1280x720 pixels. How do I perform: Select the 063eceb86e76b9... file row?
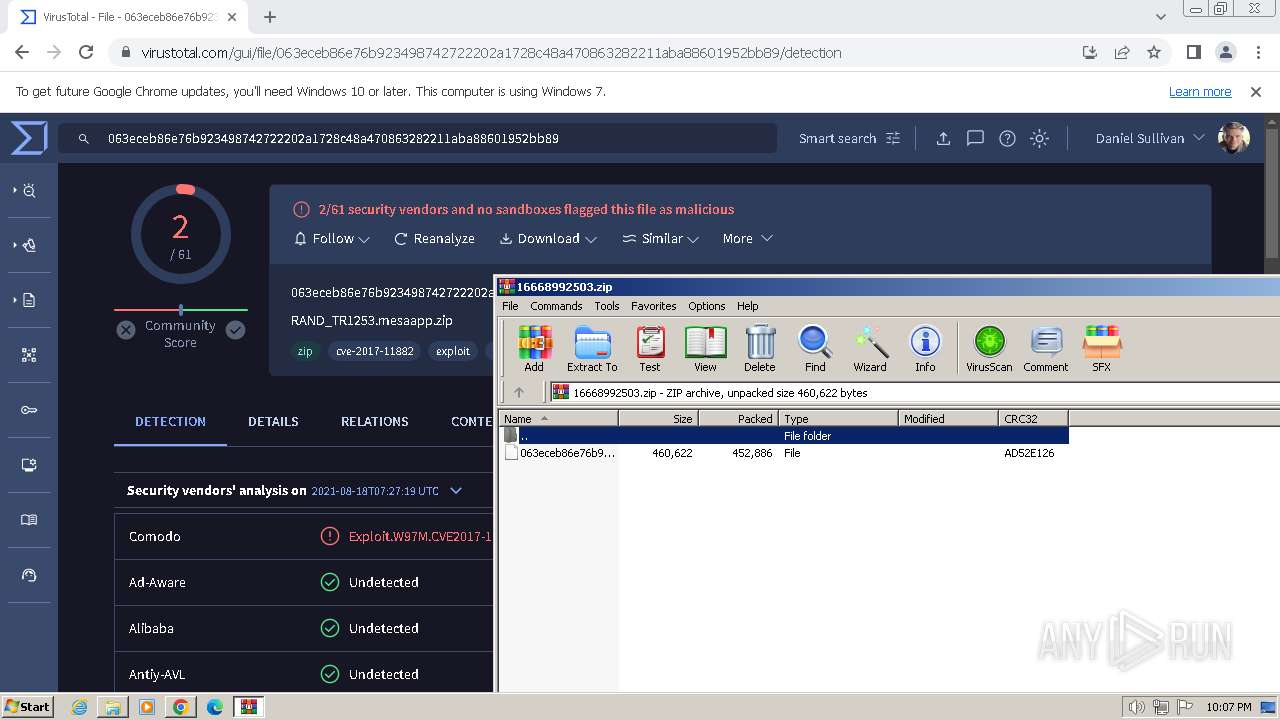[784, 453]
